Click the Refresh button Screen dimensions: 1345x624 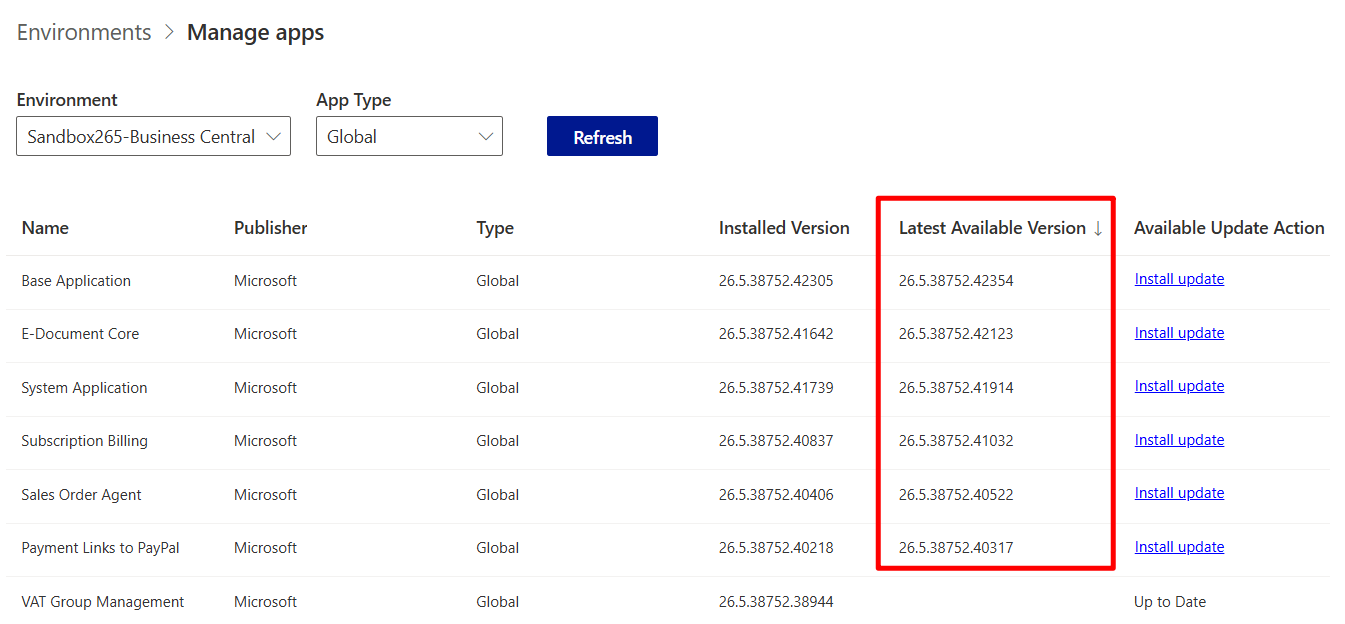click(602, 137)
